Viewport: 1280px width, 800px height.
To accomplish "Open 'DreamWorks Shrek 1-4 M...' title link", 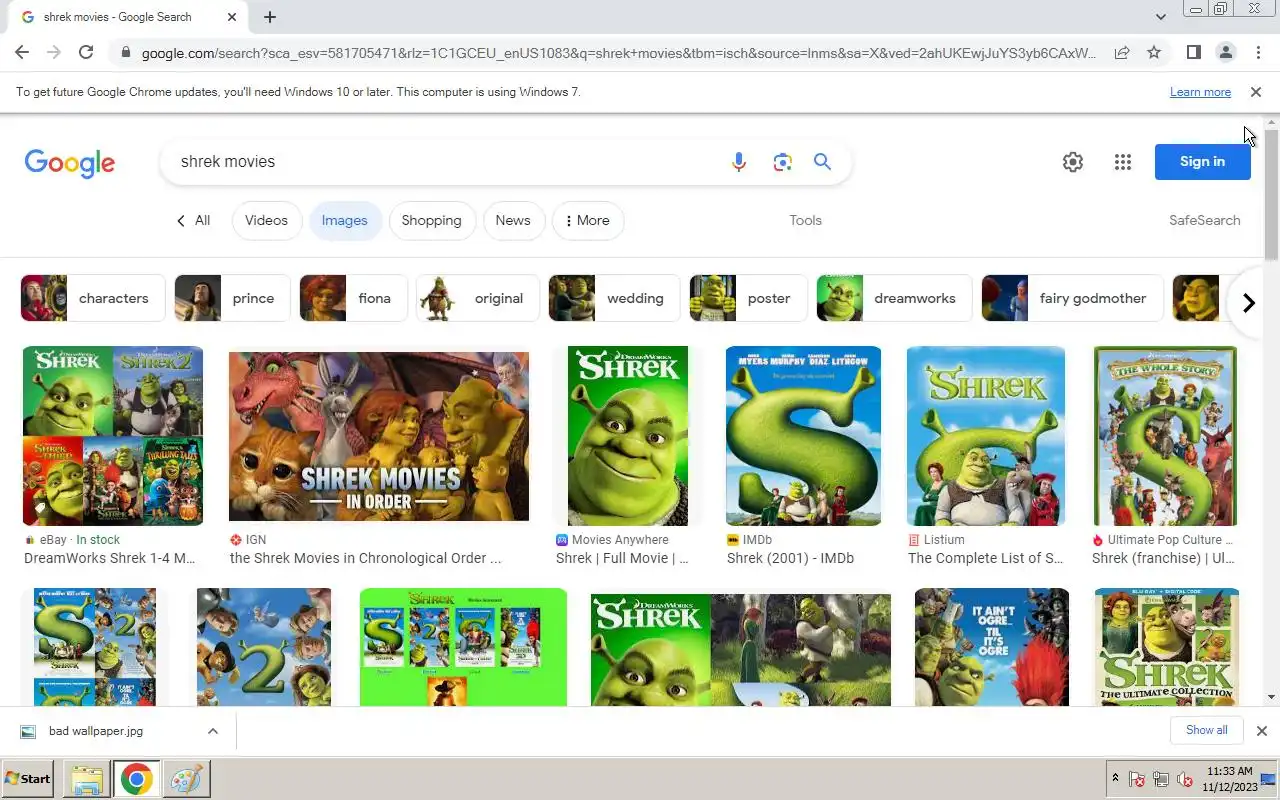I will pos(110,559).
